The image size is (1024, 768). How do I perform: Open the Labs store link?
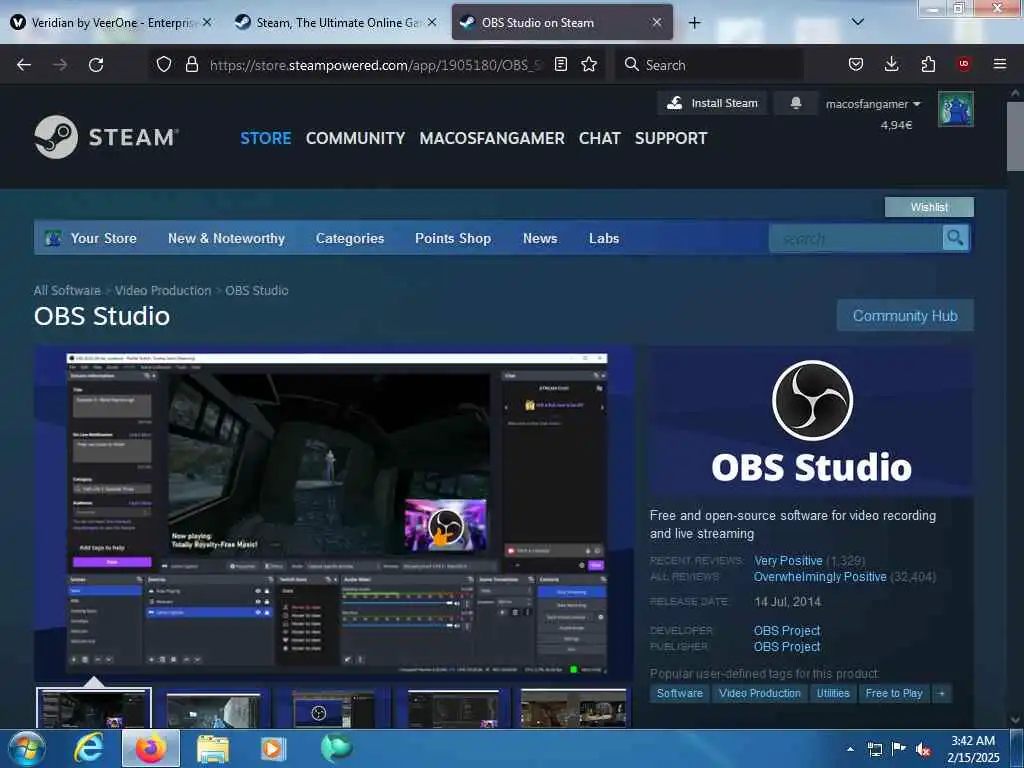604,238
